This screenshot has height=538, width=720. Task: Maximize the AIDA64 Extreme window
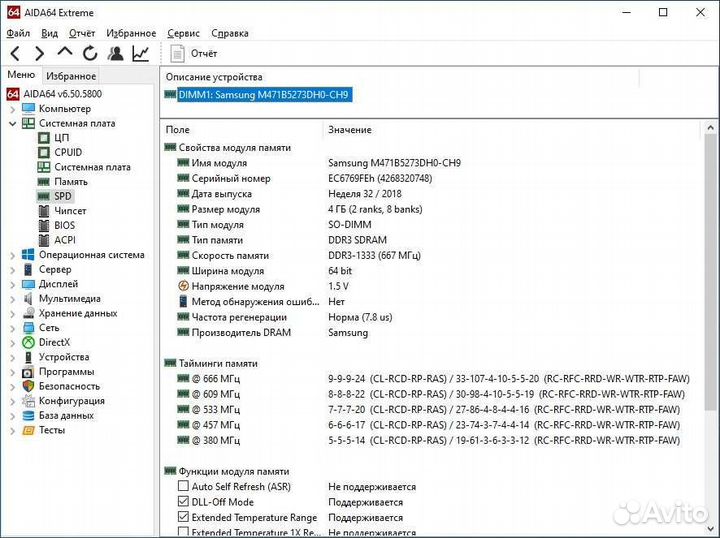(x=663, y=12)
